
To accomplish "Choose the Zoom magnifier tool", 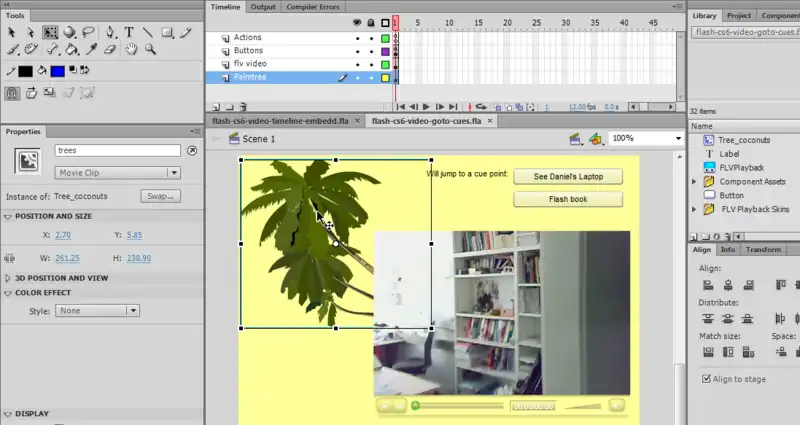I will [x=151, y=48].
